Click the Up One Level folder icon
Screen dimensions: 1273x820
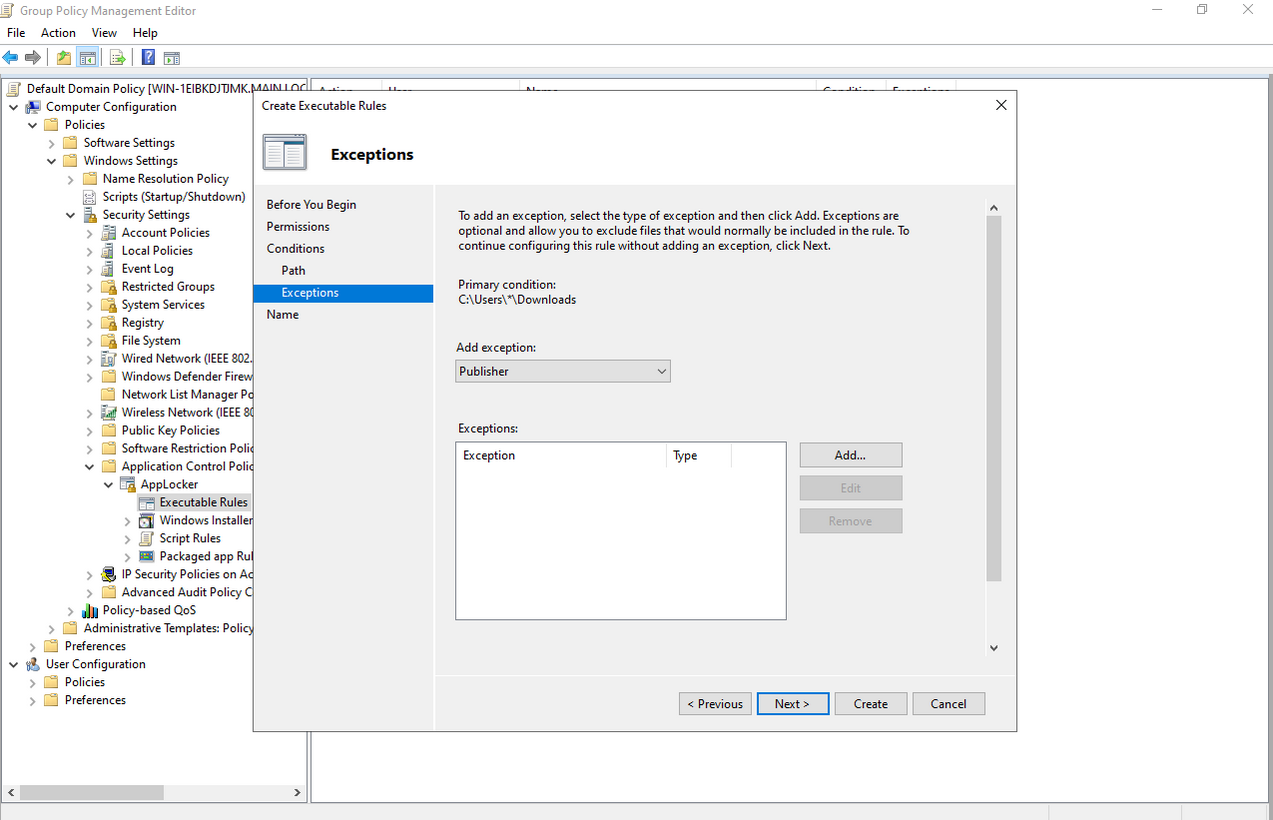point(64,57)
